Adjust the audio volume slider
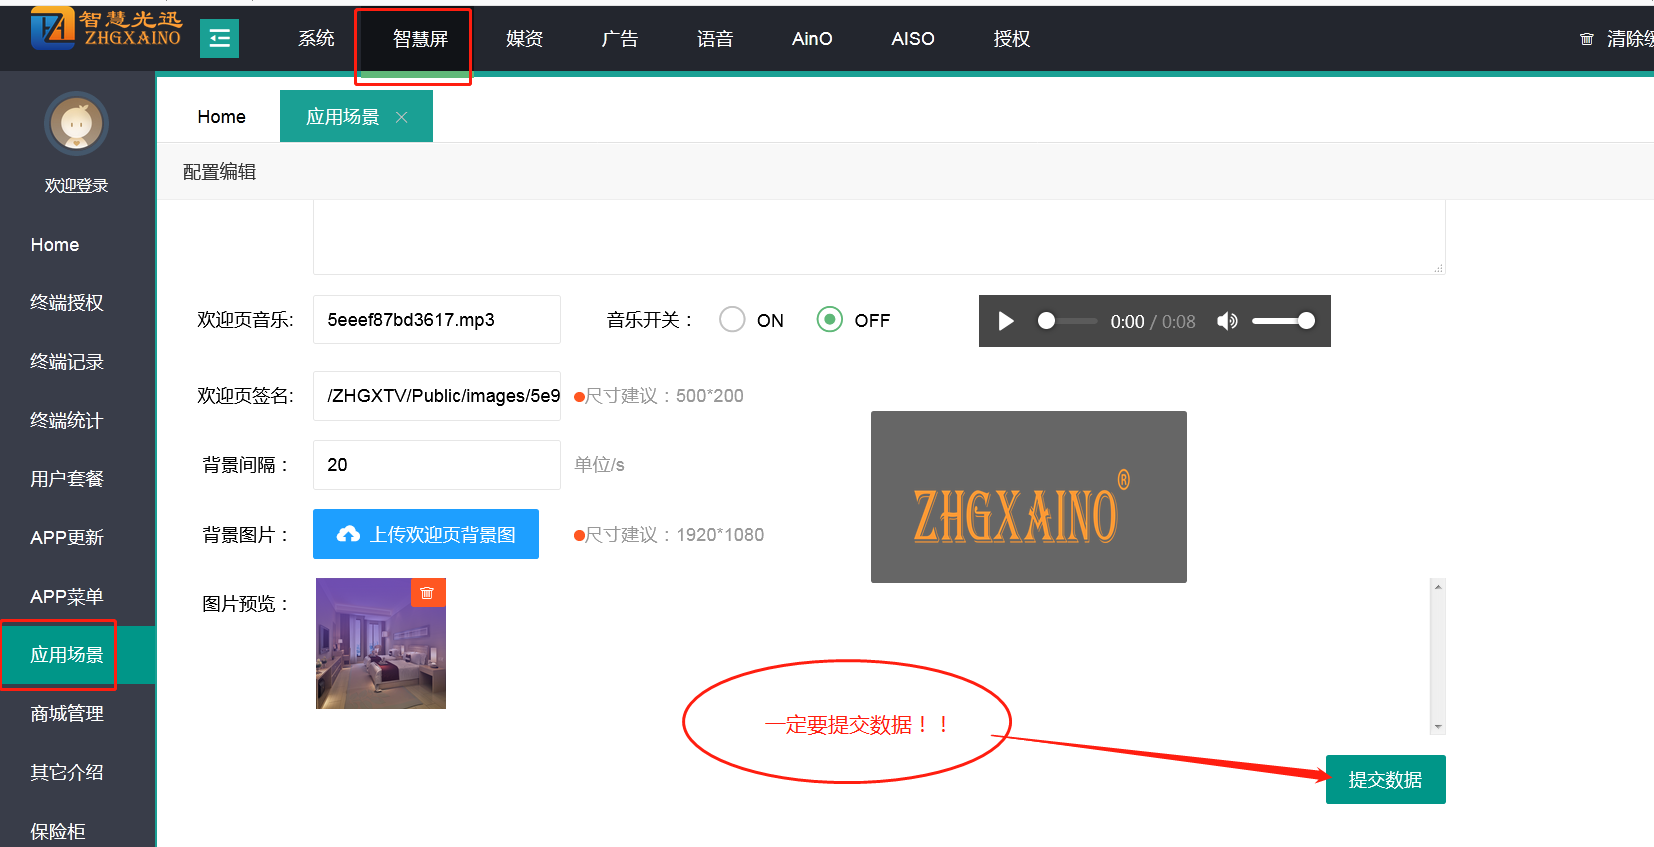 [x=1282, y=321]
